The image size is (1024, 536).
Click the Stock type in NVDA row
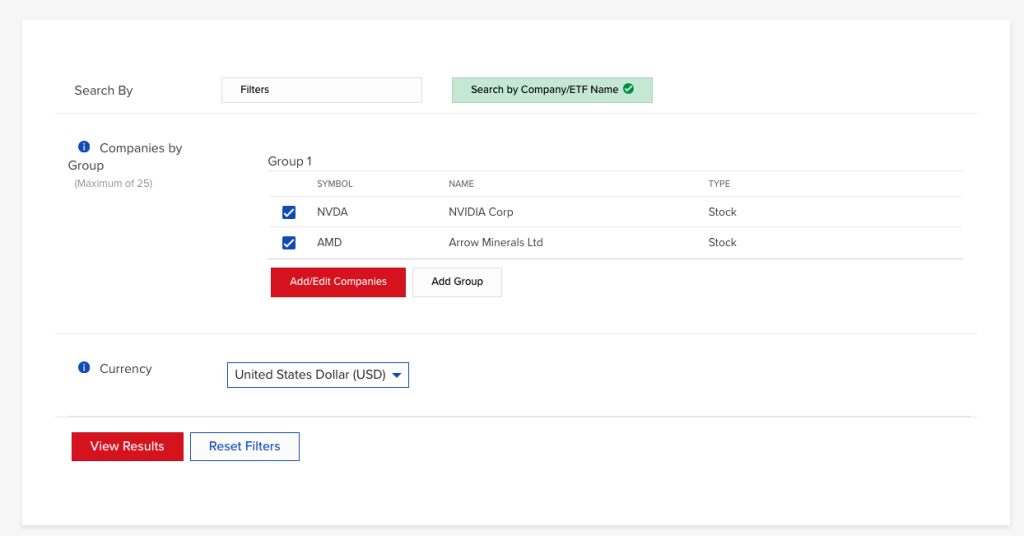(722, 212)
